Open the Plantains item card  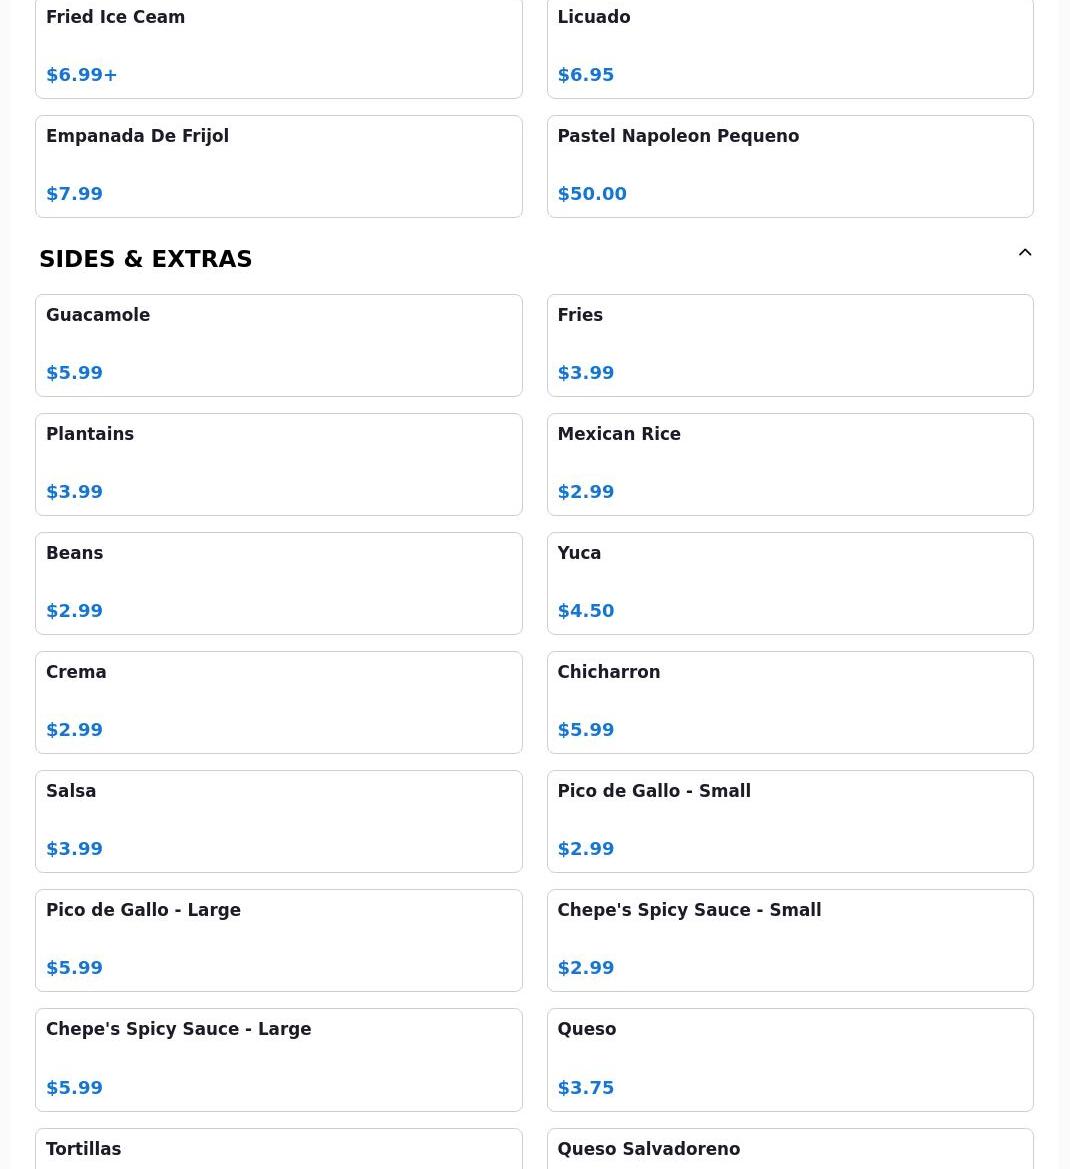[279, 464]
